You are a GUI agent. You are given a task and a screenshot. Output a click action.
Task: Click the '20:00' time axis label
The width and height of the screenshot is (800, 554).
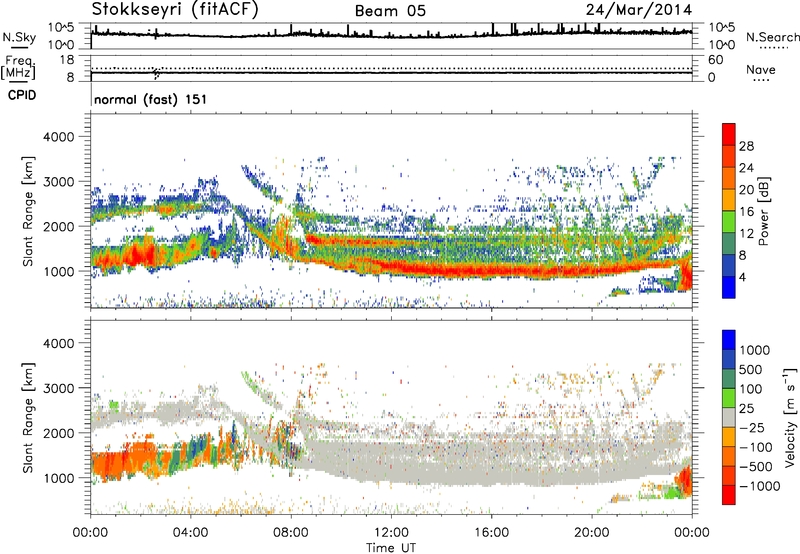coord(592,533)
